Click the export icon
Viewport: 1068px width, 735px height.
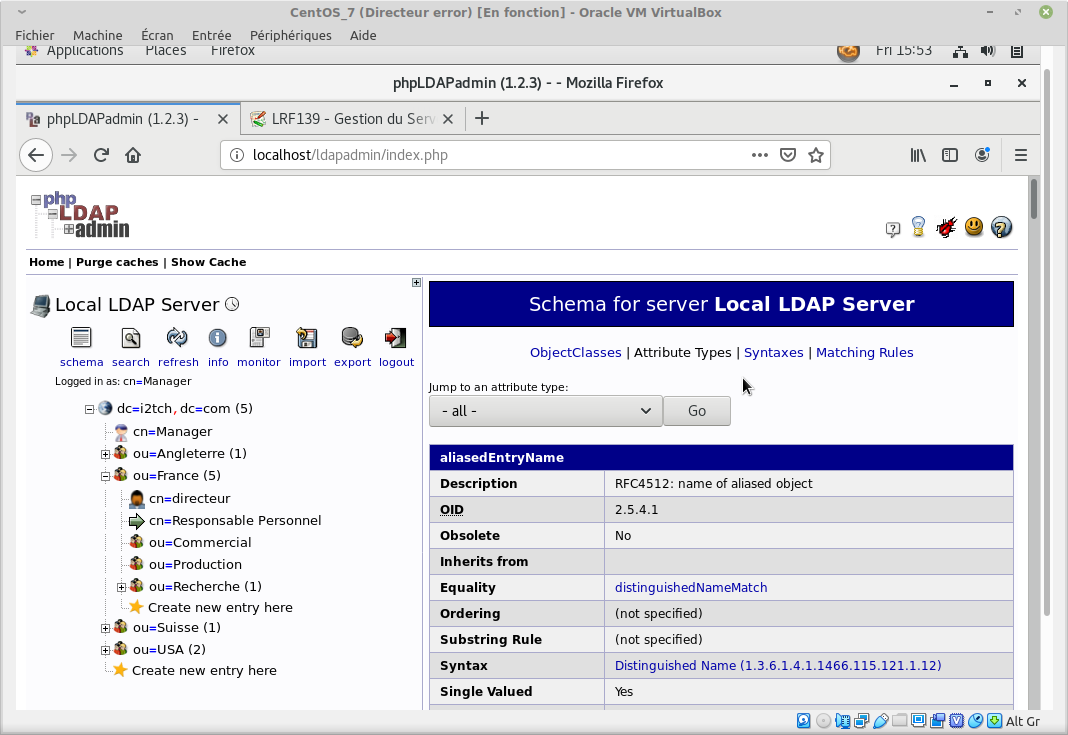(352, 338)
